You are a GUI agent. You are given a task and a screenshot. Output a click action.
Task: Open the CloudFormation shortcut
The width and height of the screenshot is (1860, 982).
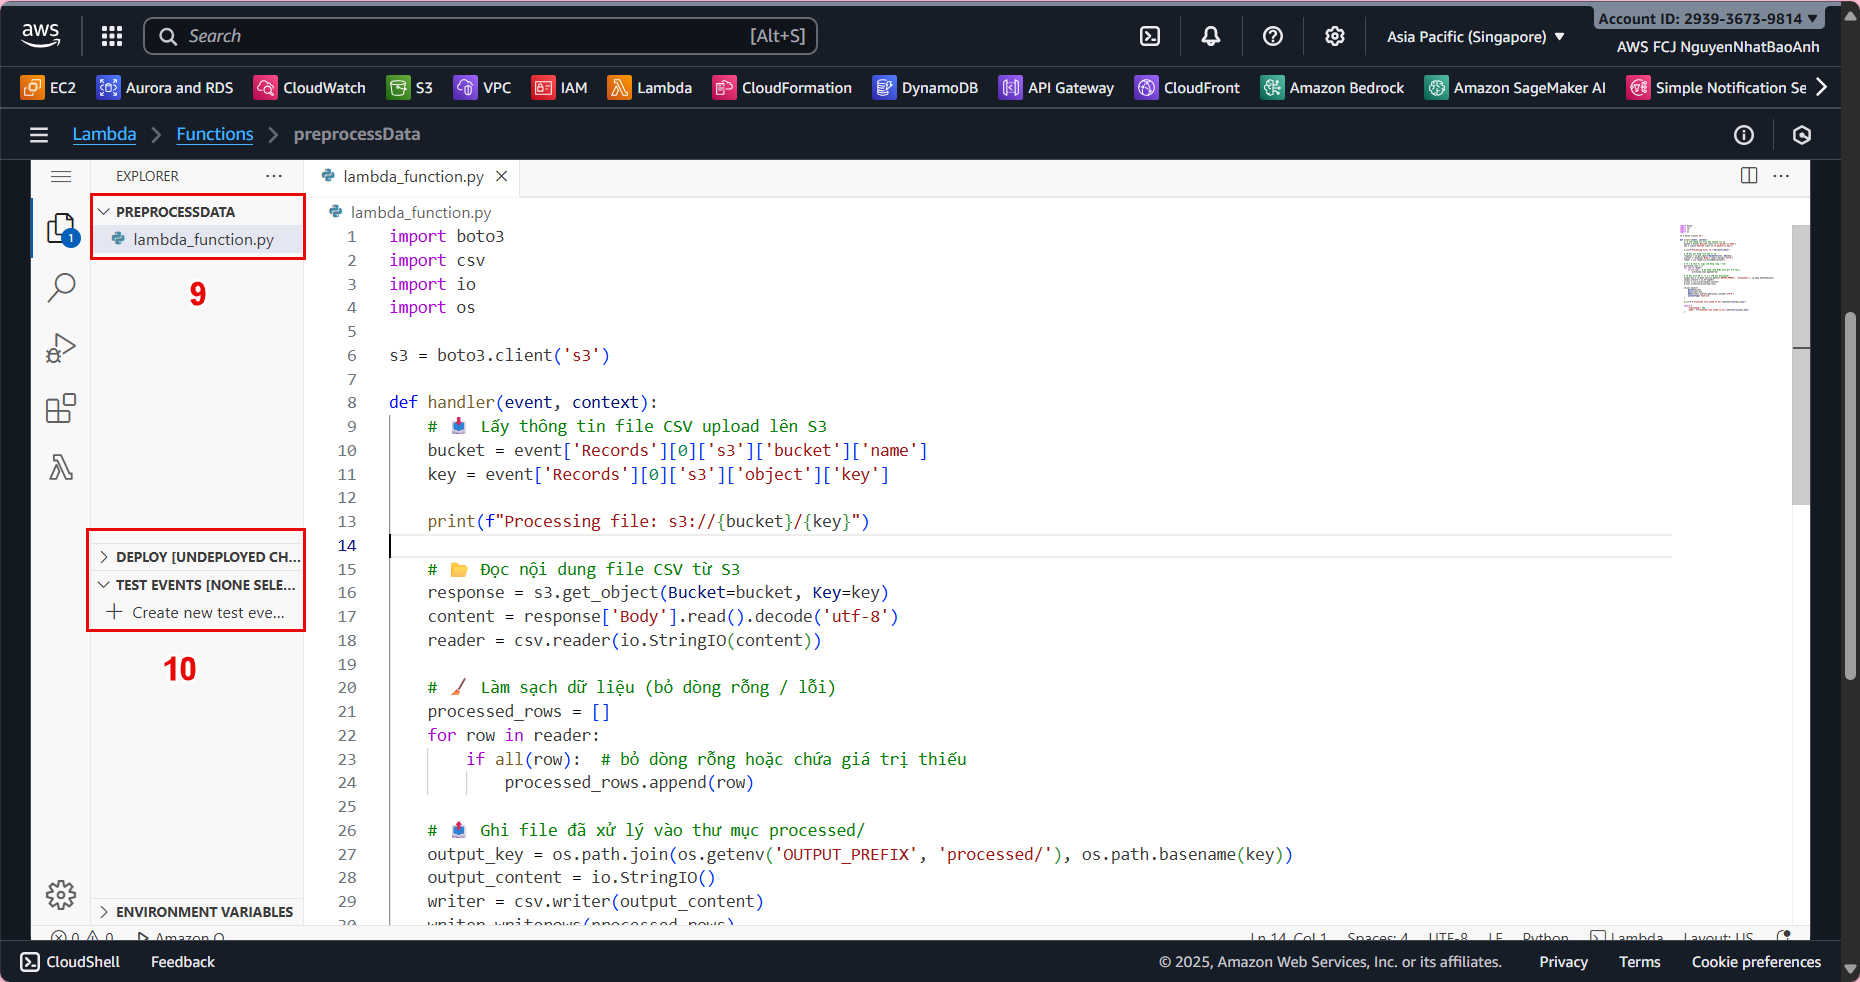tap(783, 88)
